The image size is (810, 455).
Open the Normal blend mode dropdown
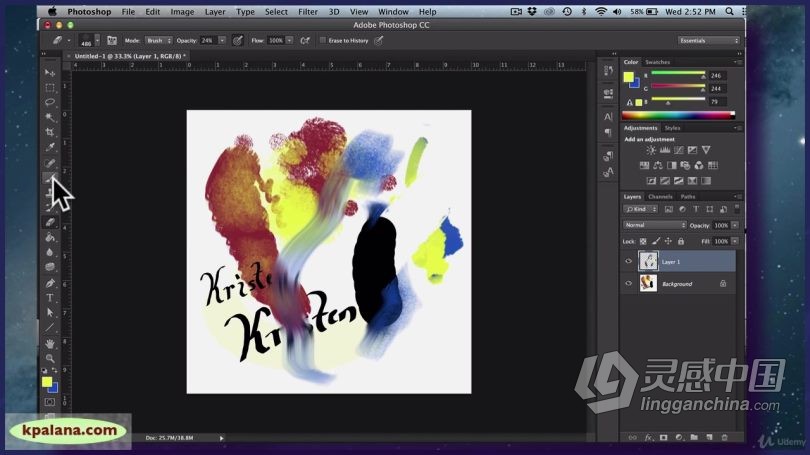coord(655,225)
